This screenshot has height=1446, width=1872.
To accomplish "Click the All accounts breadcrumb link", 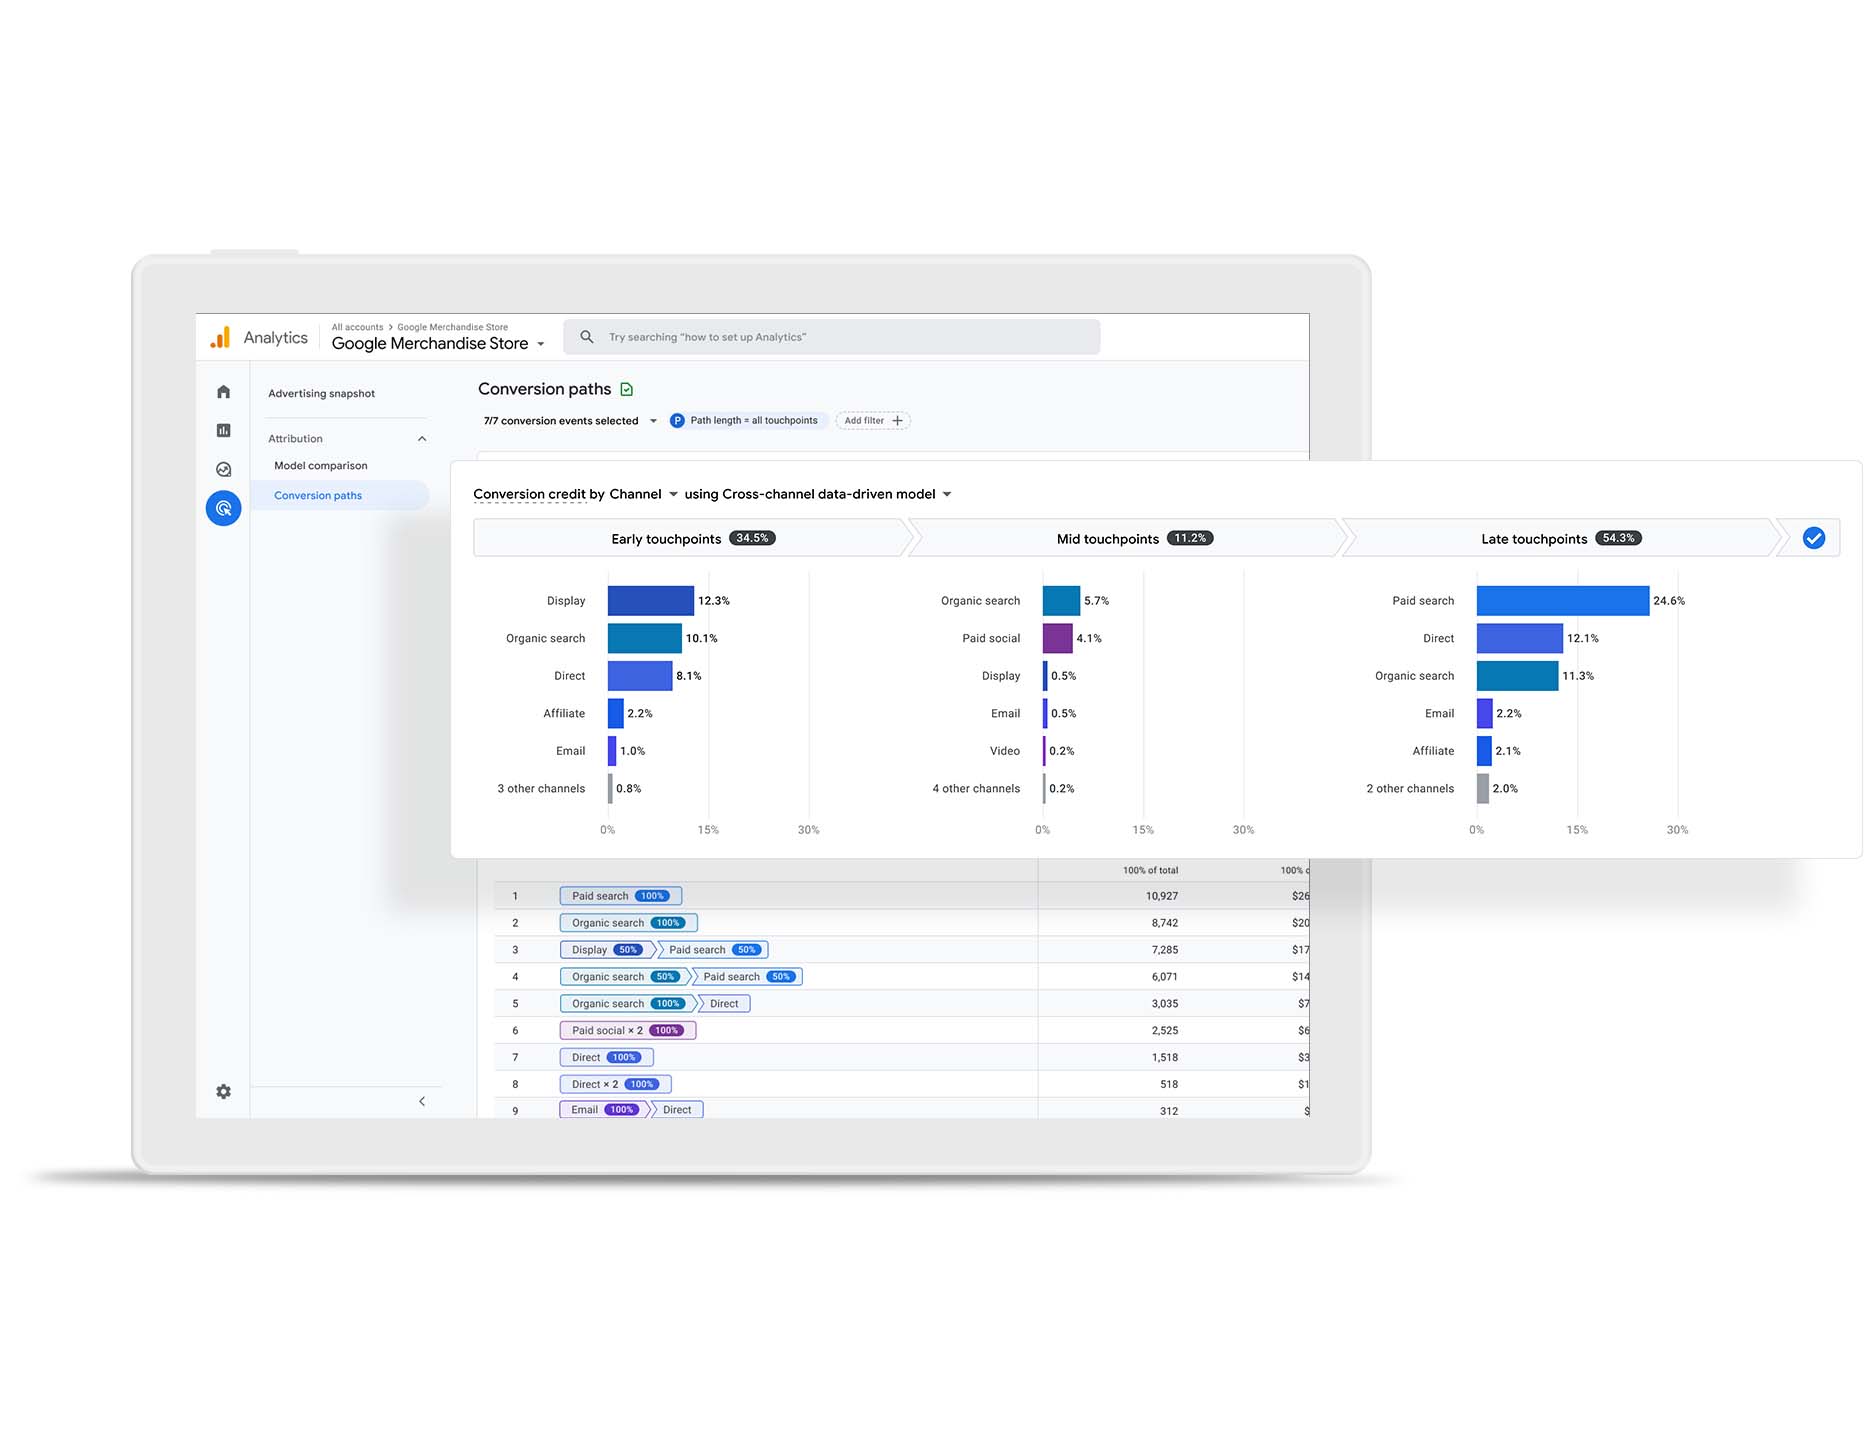I will (357, 327).
